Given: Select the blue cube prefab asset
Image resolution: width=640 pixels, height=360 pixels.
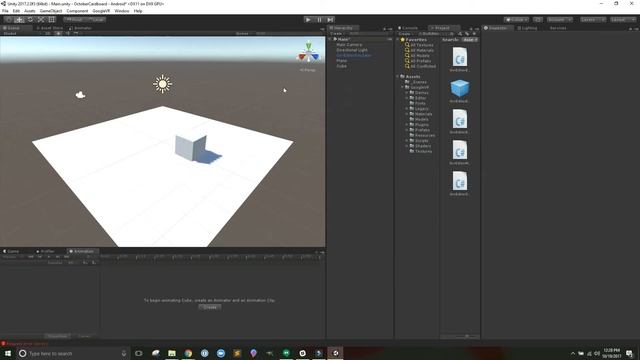Looking at the screenshot, I should point(460,88).
